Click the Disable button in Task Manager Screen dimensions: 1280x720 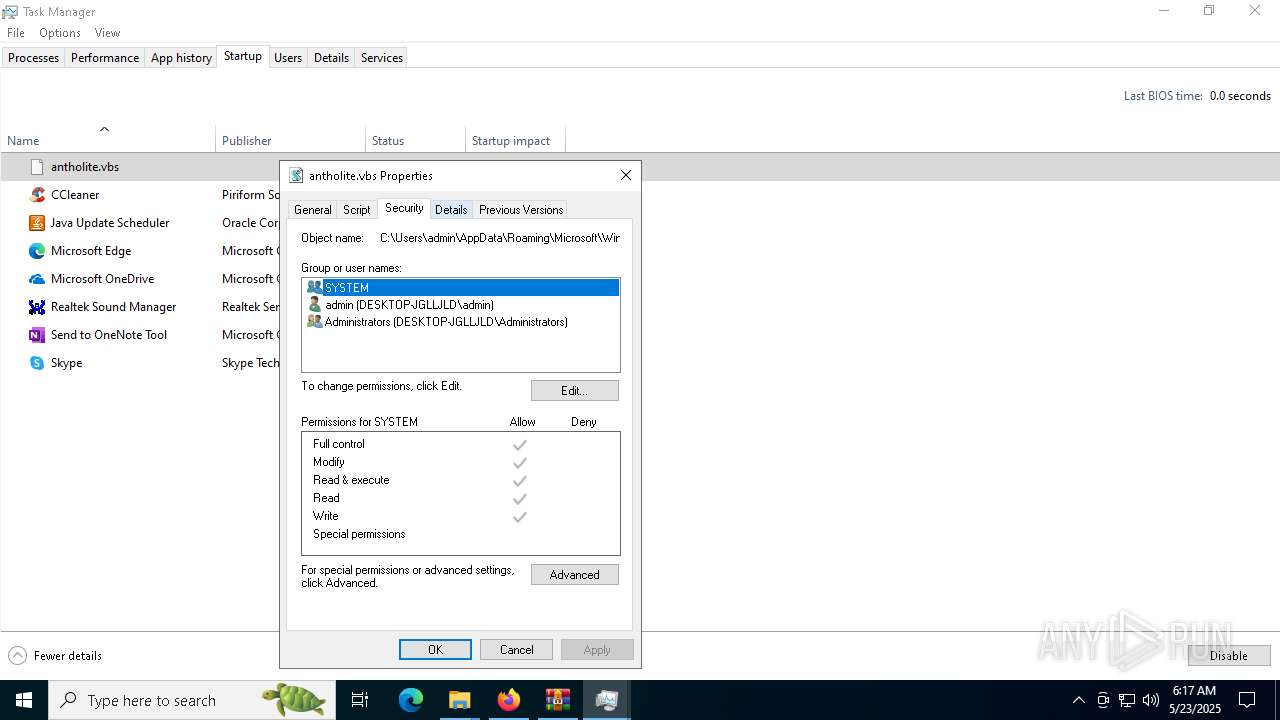[x=1229, y=656]
